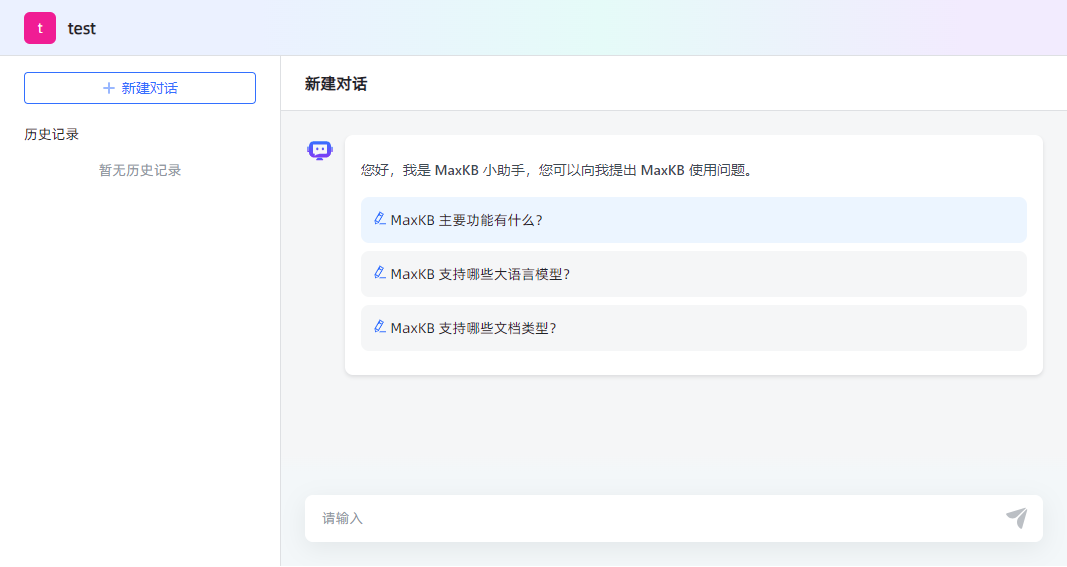This screenshot has width=1067, height=567.
Task: Click the plus icon in 新建对话 button
Action: click(109, 88)
